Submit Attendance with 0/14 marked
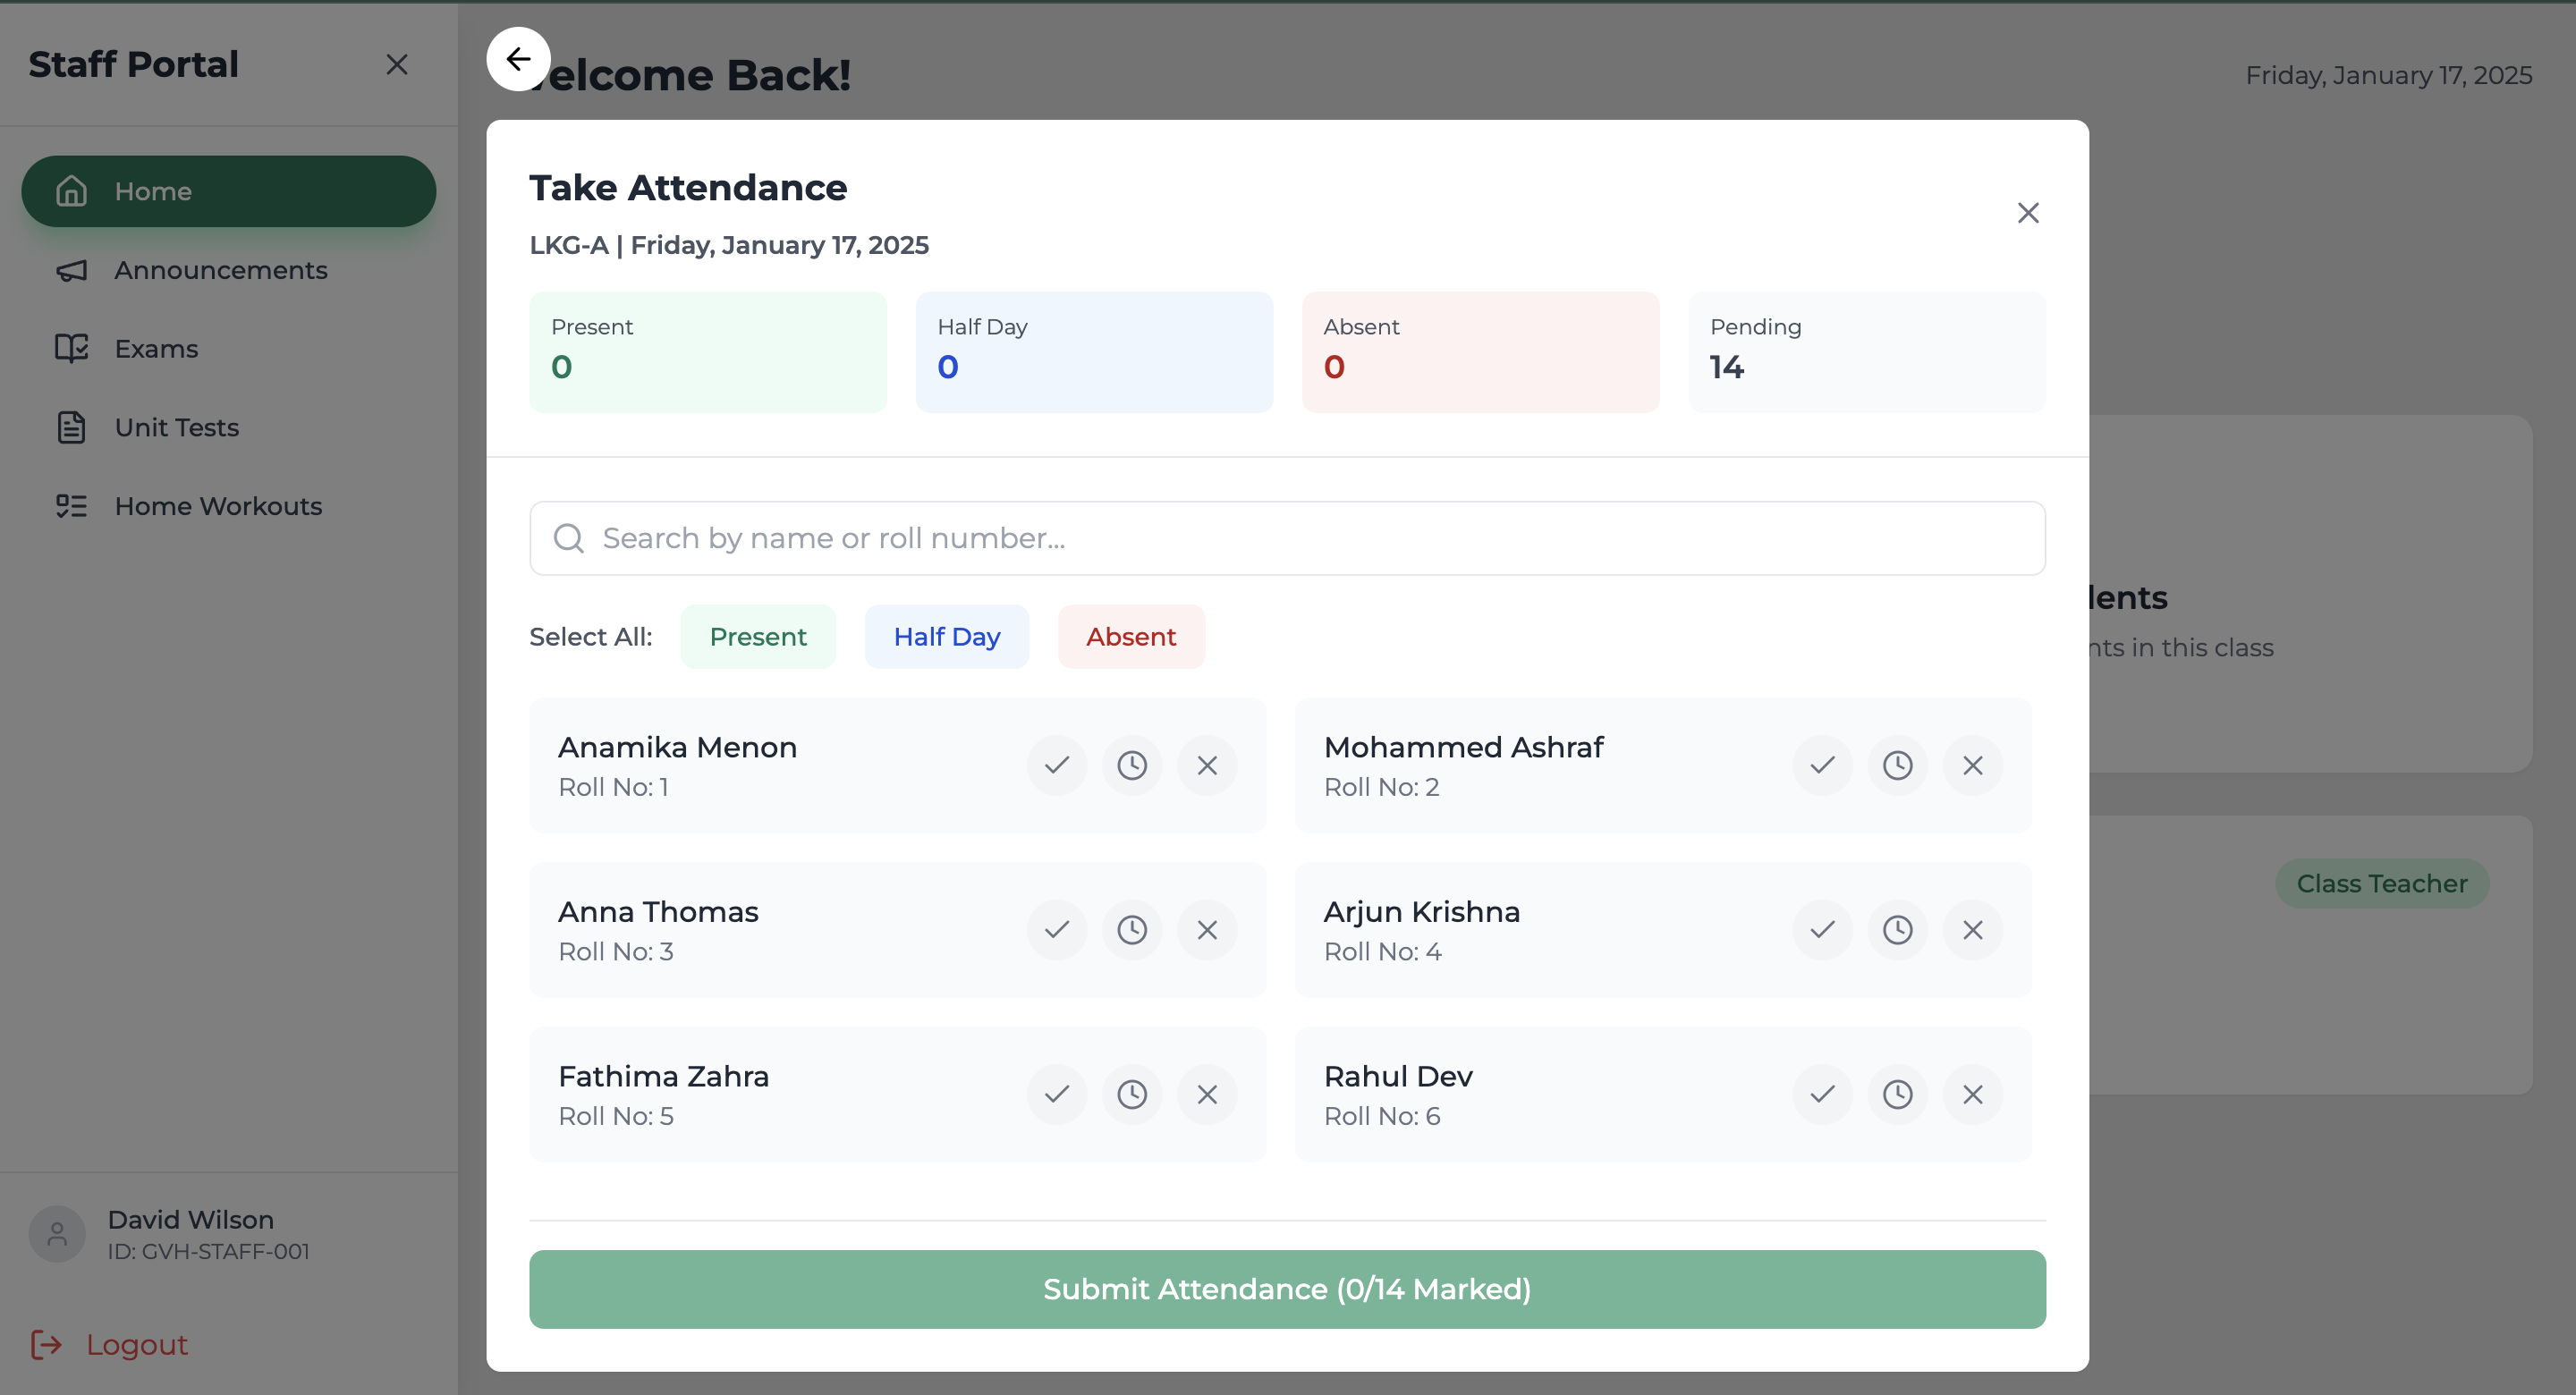 (1286, 1289)
